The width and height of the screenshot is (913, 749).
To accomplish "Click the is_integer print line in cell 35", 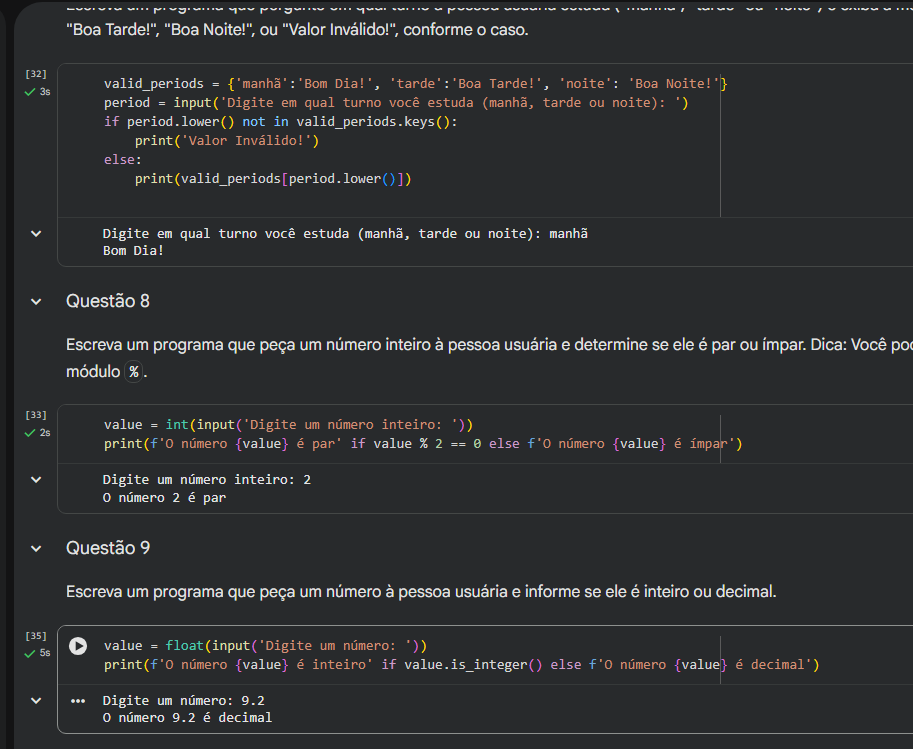I will pyautogui.click(x=462, y=665).
